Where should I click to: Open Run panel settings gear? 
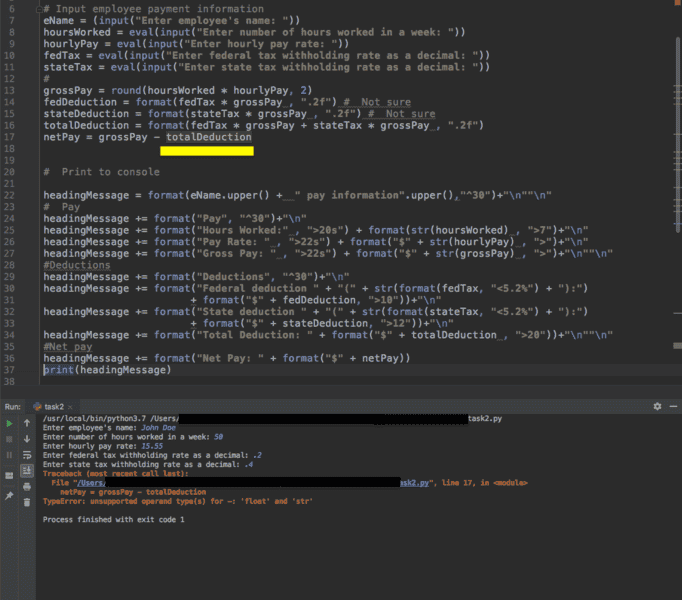pyautogui.click(x=657, y=407)
